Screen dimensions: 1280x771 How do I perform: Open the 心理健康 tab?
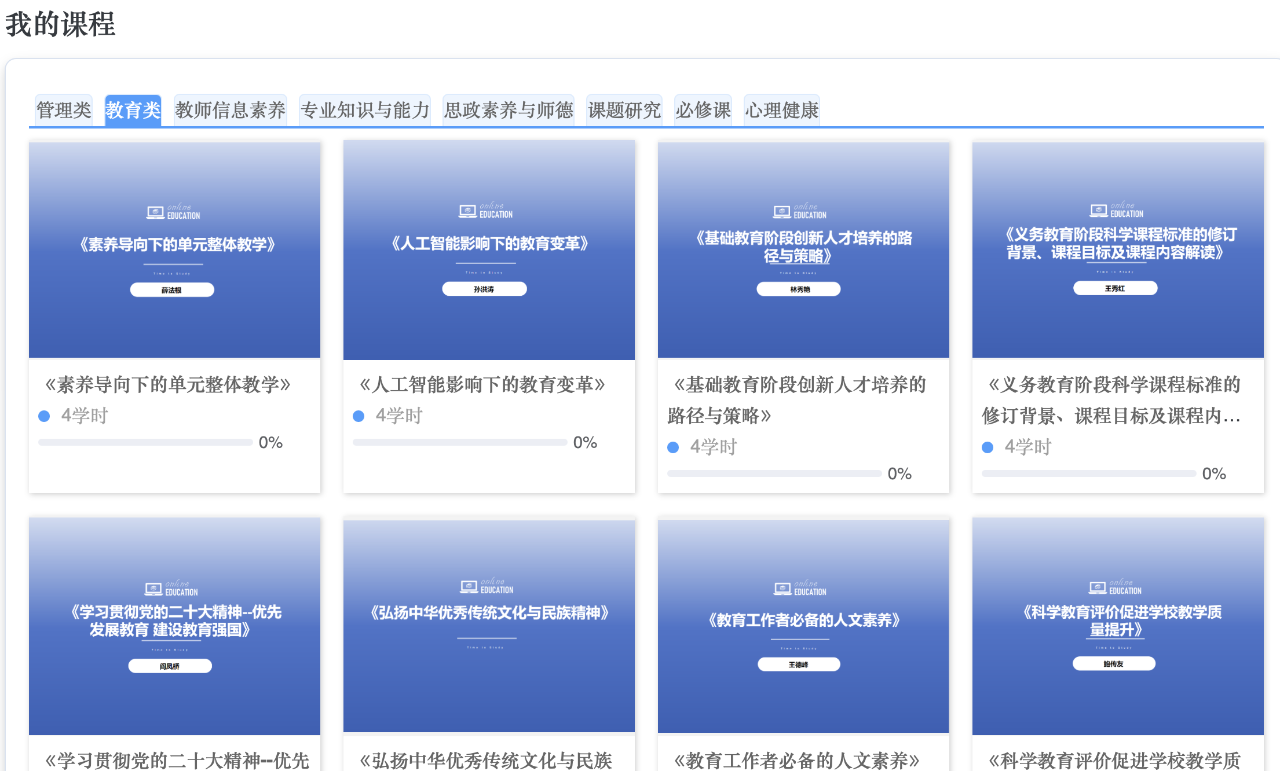point(782,110)
